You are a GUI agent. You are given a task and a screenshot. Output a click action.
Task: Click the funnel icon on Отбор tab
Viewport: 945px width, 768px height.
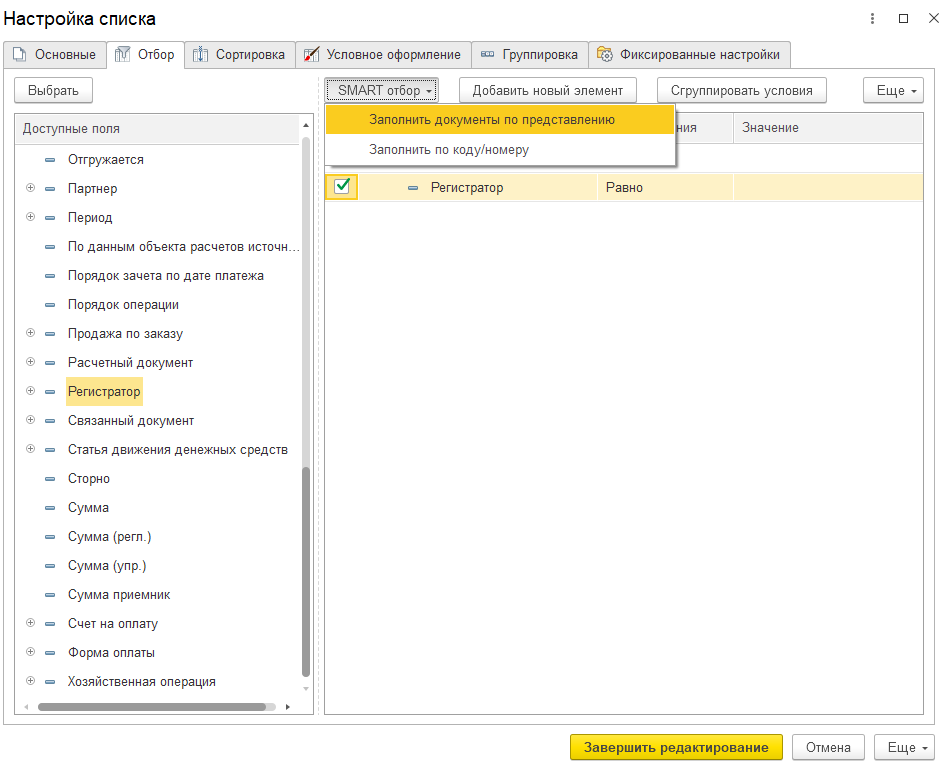pos(122,54)
